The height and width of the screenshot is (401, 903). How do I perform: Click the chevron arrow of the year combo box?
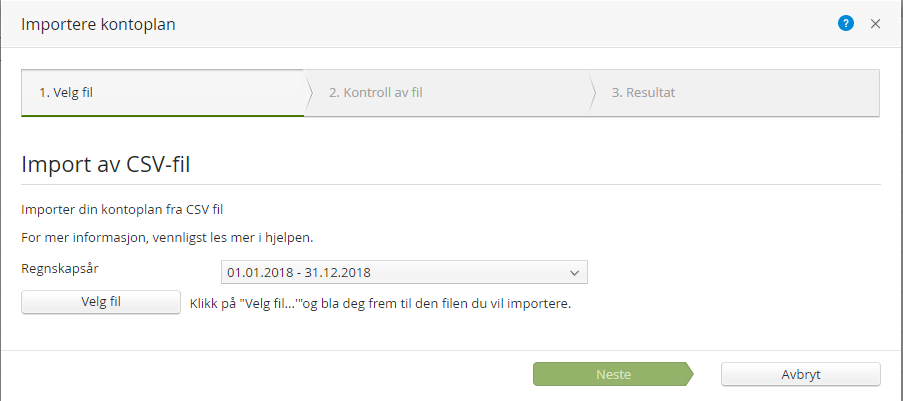[575, 272]
